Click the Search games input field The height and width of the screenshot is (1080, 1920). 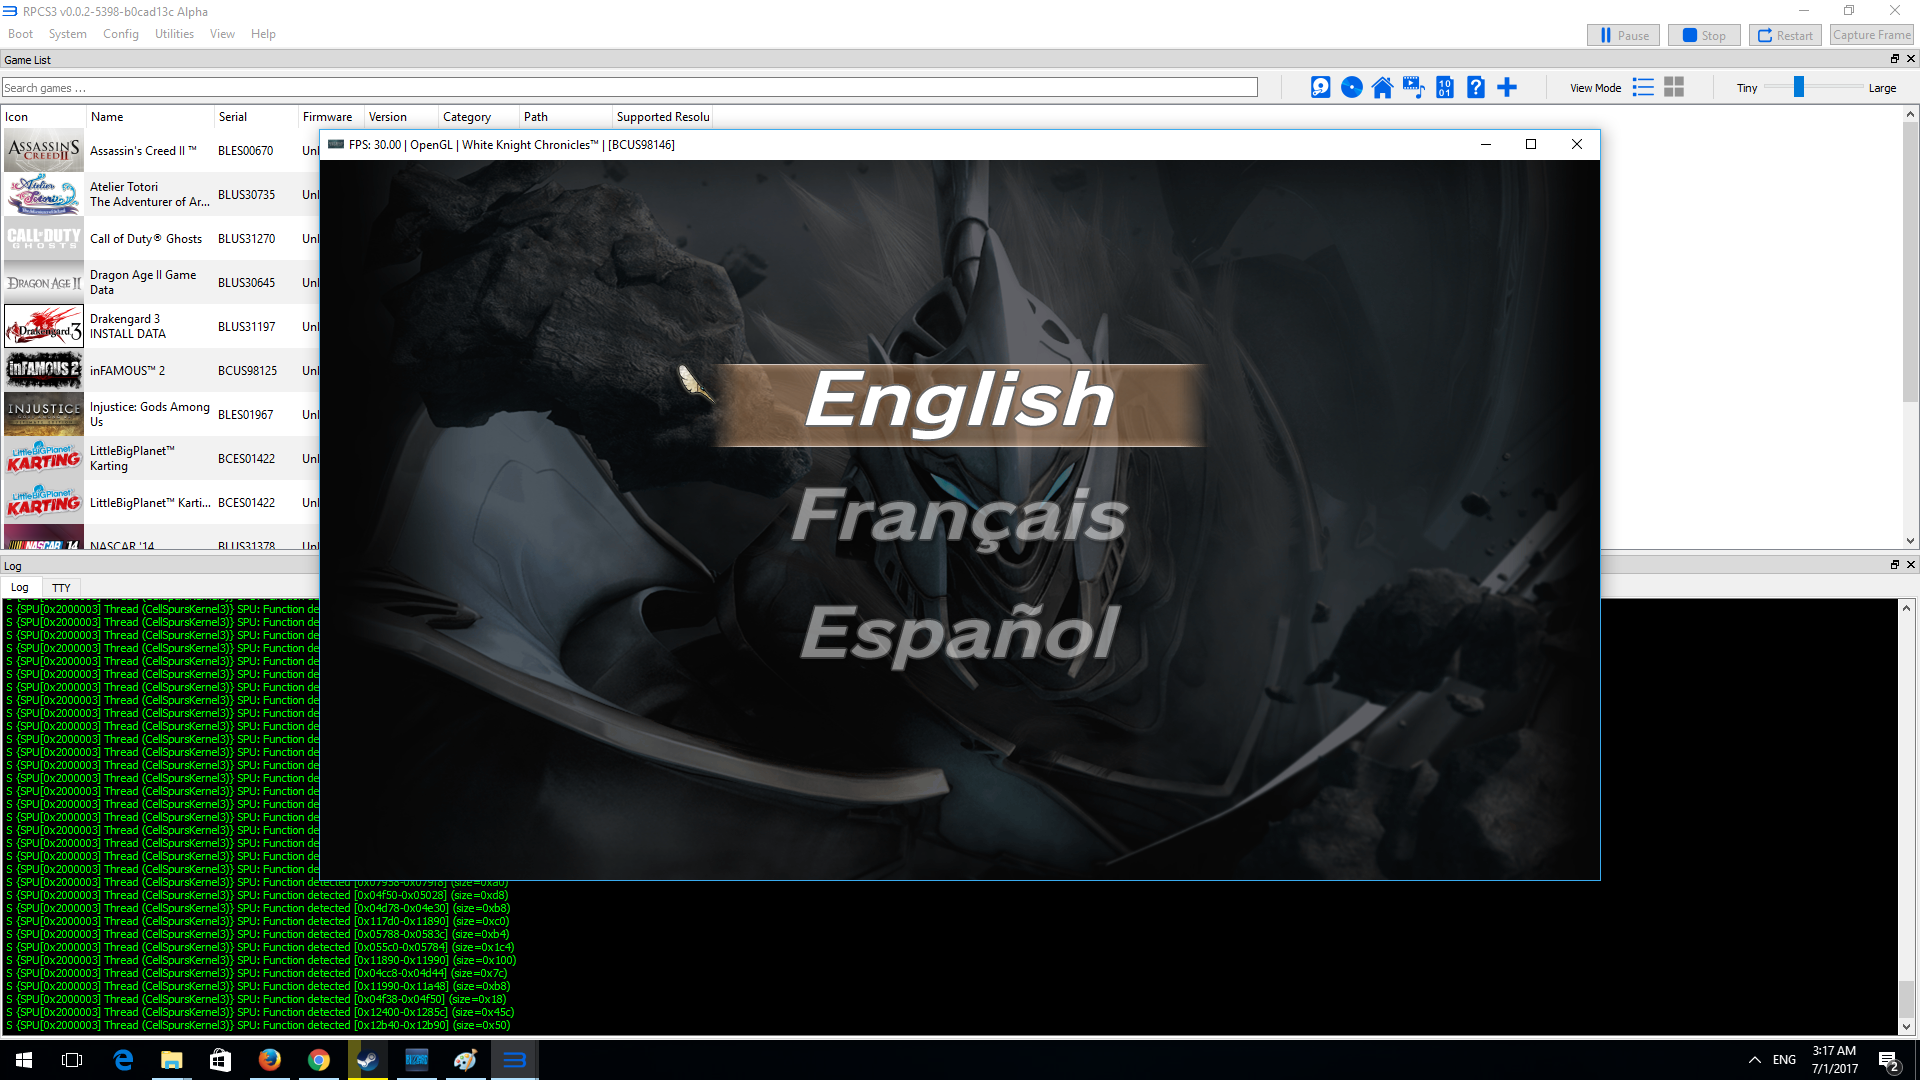tap(628, 88)
